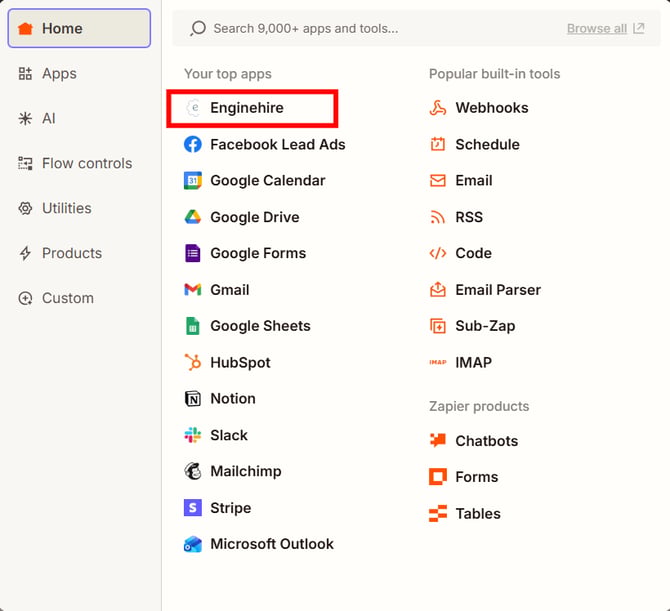670x611 pixels.
Task: Select the Mailchimp text label
Action: click(246, 471)
